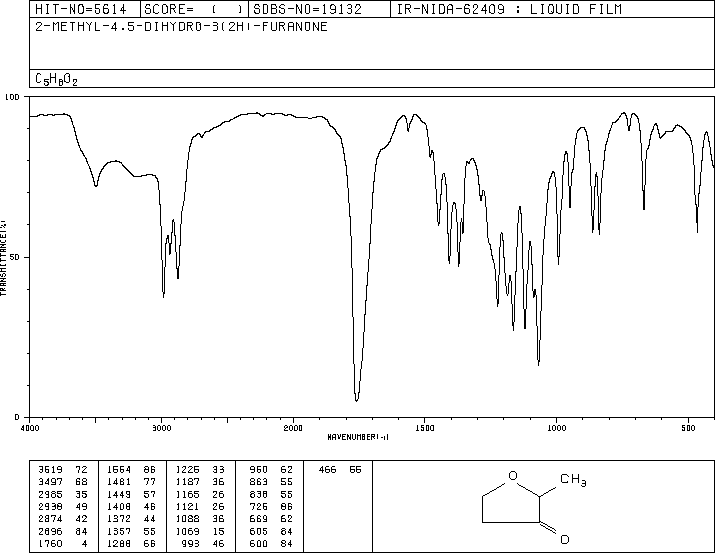Select the SCORE= header field
Image resolution: width=715 pixels, height=553 pixels.
tap(193, 9)
